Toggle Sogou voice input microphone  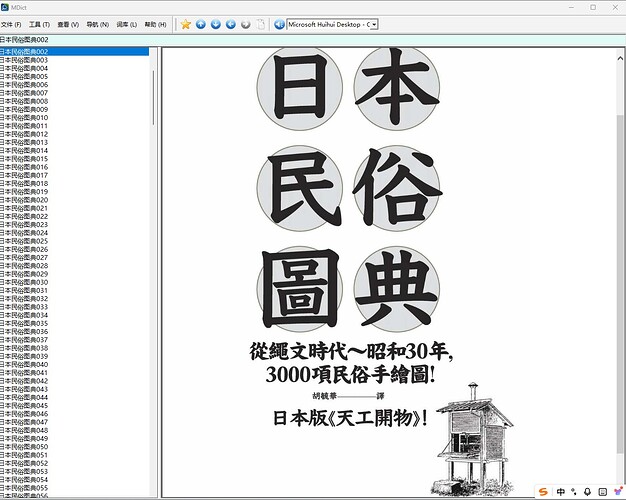[x=587, y=492]
